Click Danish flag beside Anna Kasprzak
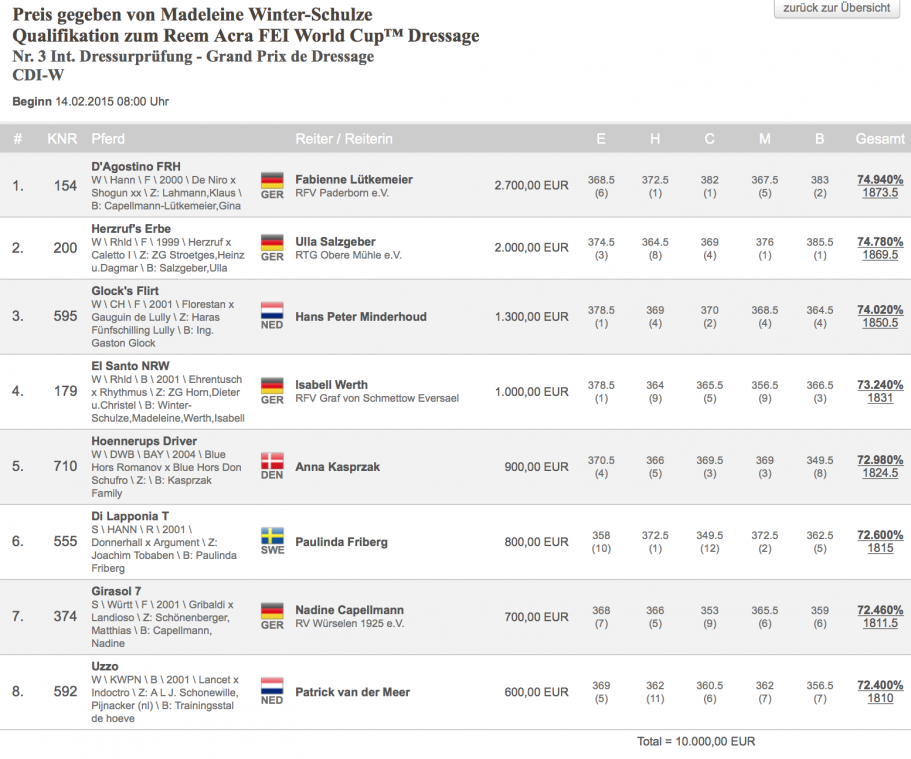The height and width of the screenshot is (759, 911). [x=271, y=460]
